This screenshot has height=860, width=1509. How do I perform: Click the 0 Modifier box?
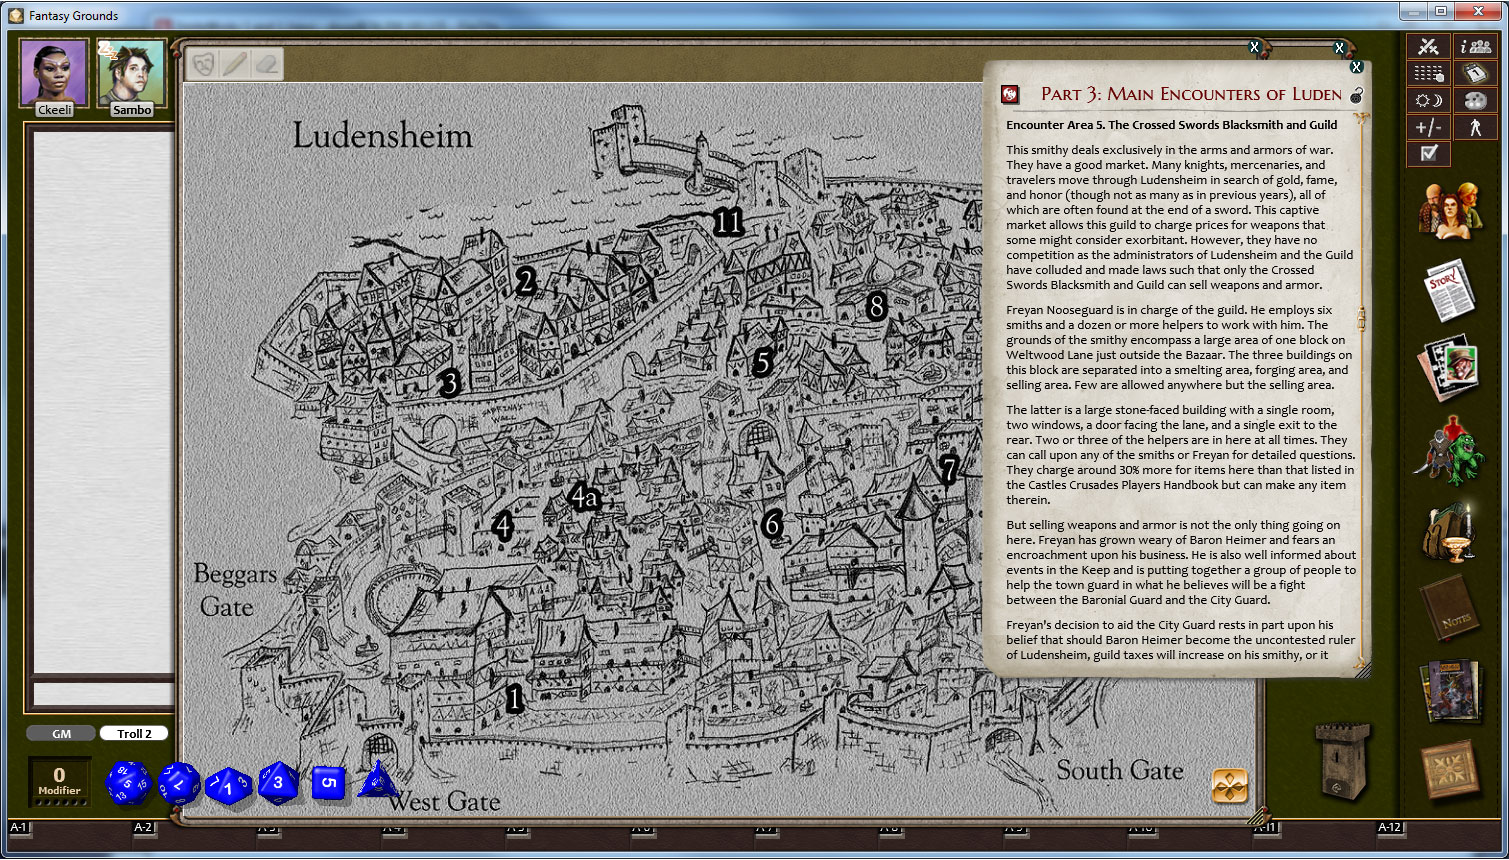(x=60, y=780)
